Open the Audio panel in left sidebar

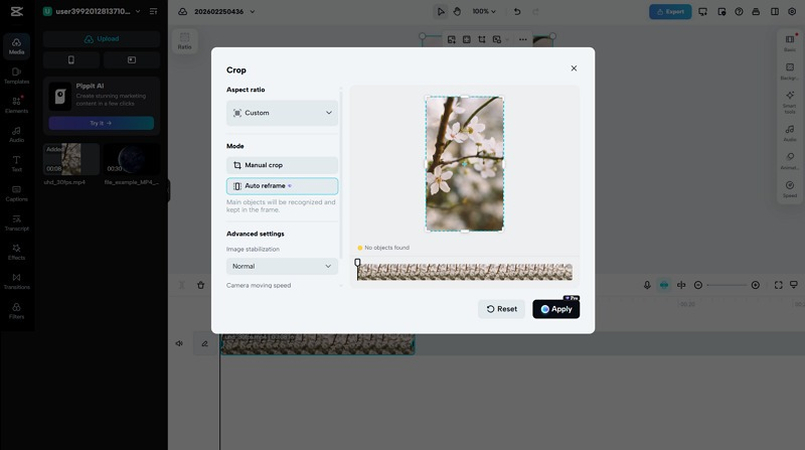tap(16, 134)
